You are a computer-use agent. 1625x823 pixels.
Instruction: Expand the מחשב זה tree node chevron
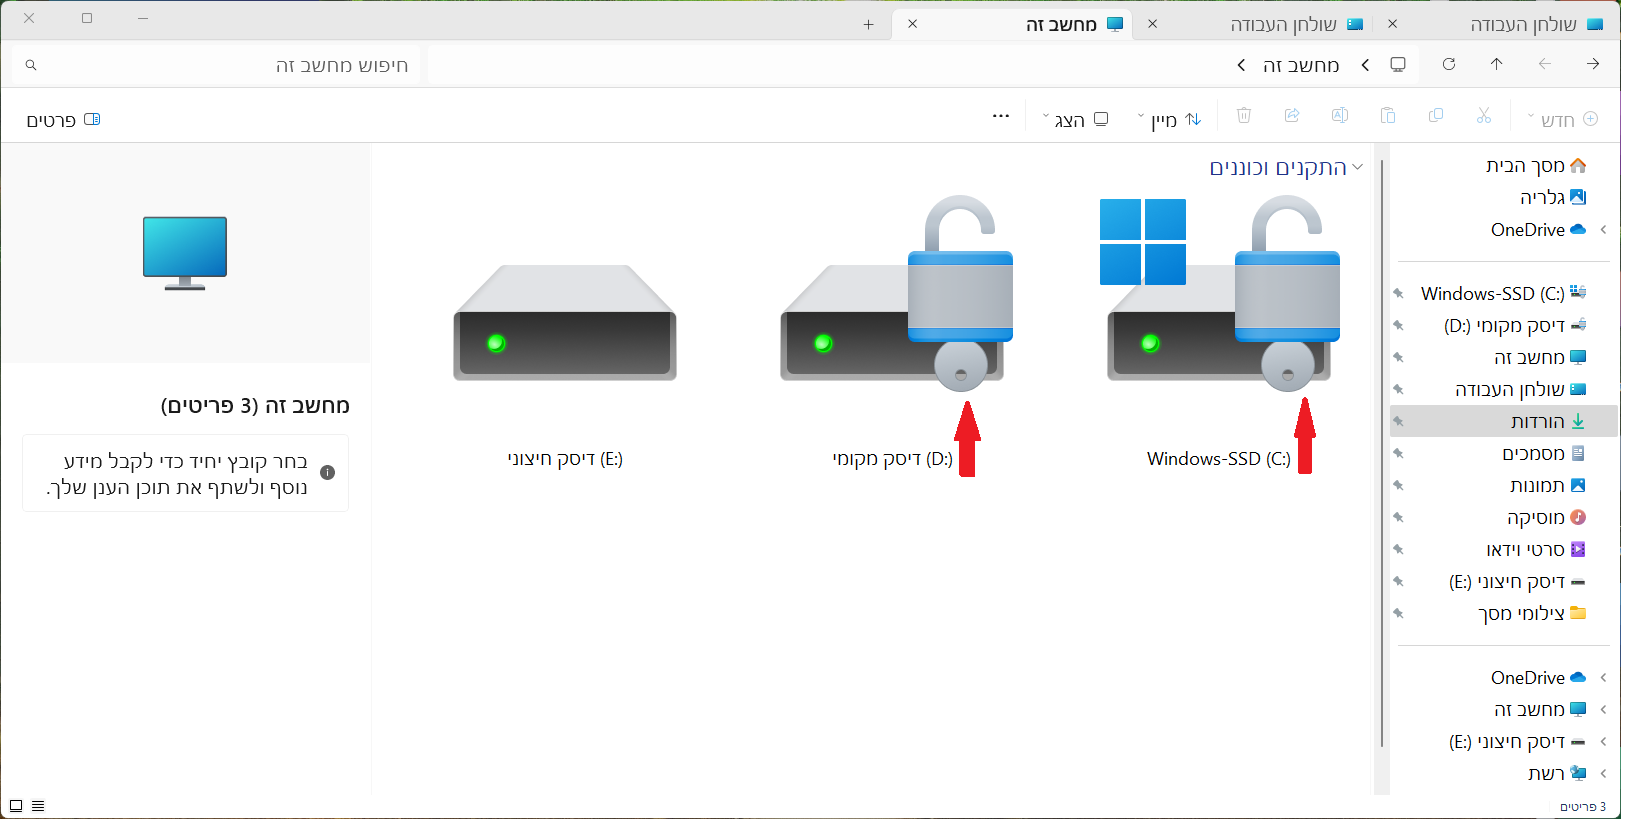click(1603, 710)
